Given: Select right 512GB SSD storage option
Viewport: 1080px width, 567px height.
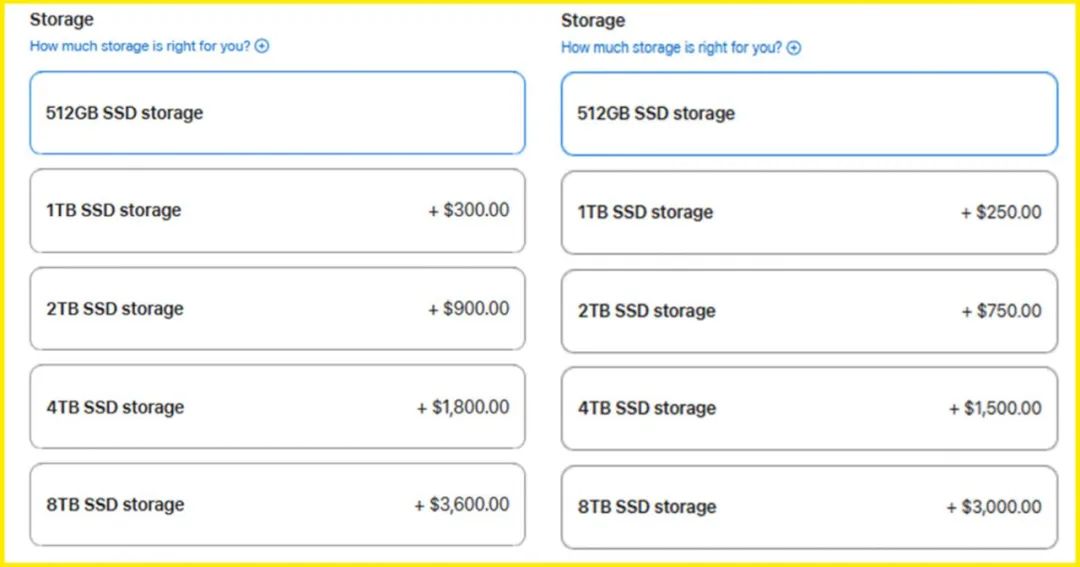Looking at the screenshot, I should click(x=809, y=114).
